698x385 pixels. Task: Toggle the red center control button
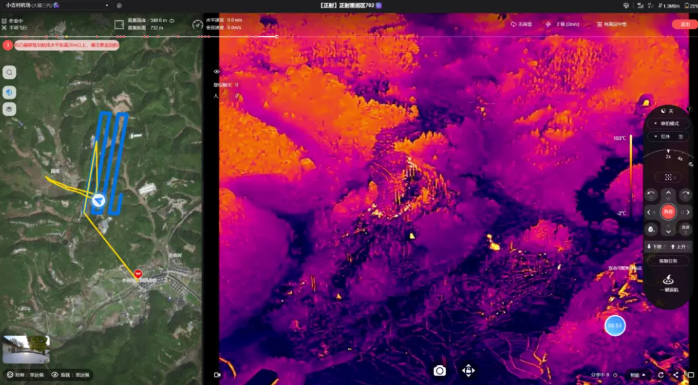coord(668,212)
